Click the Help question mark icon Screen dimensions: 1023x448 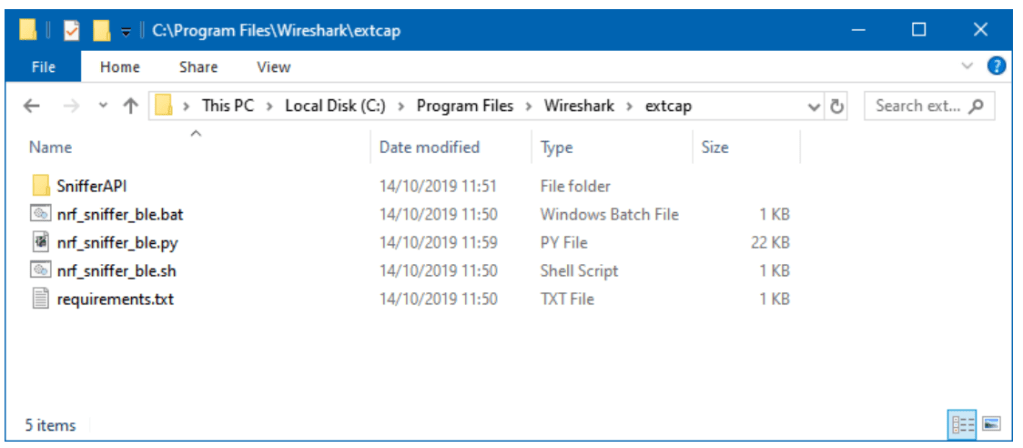[996, 67]
